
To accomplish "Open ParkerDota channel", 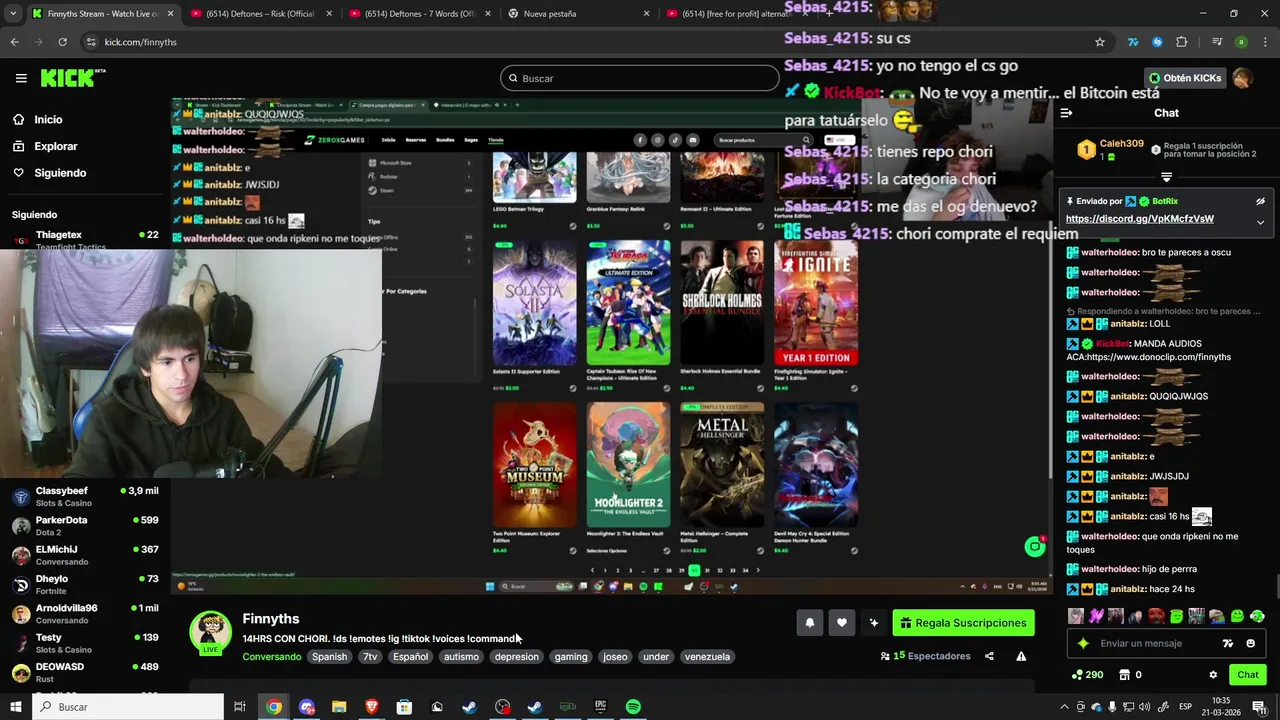I will click(85, 526).
